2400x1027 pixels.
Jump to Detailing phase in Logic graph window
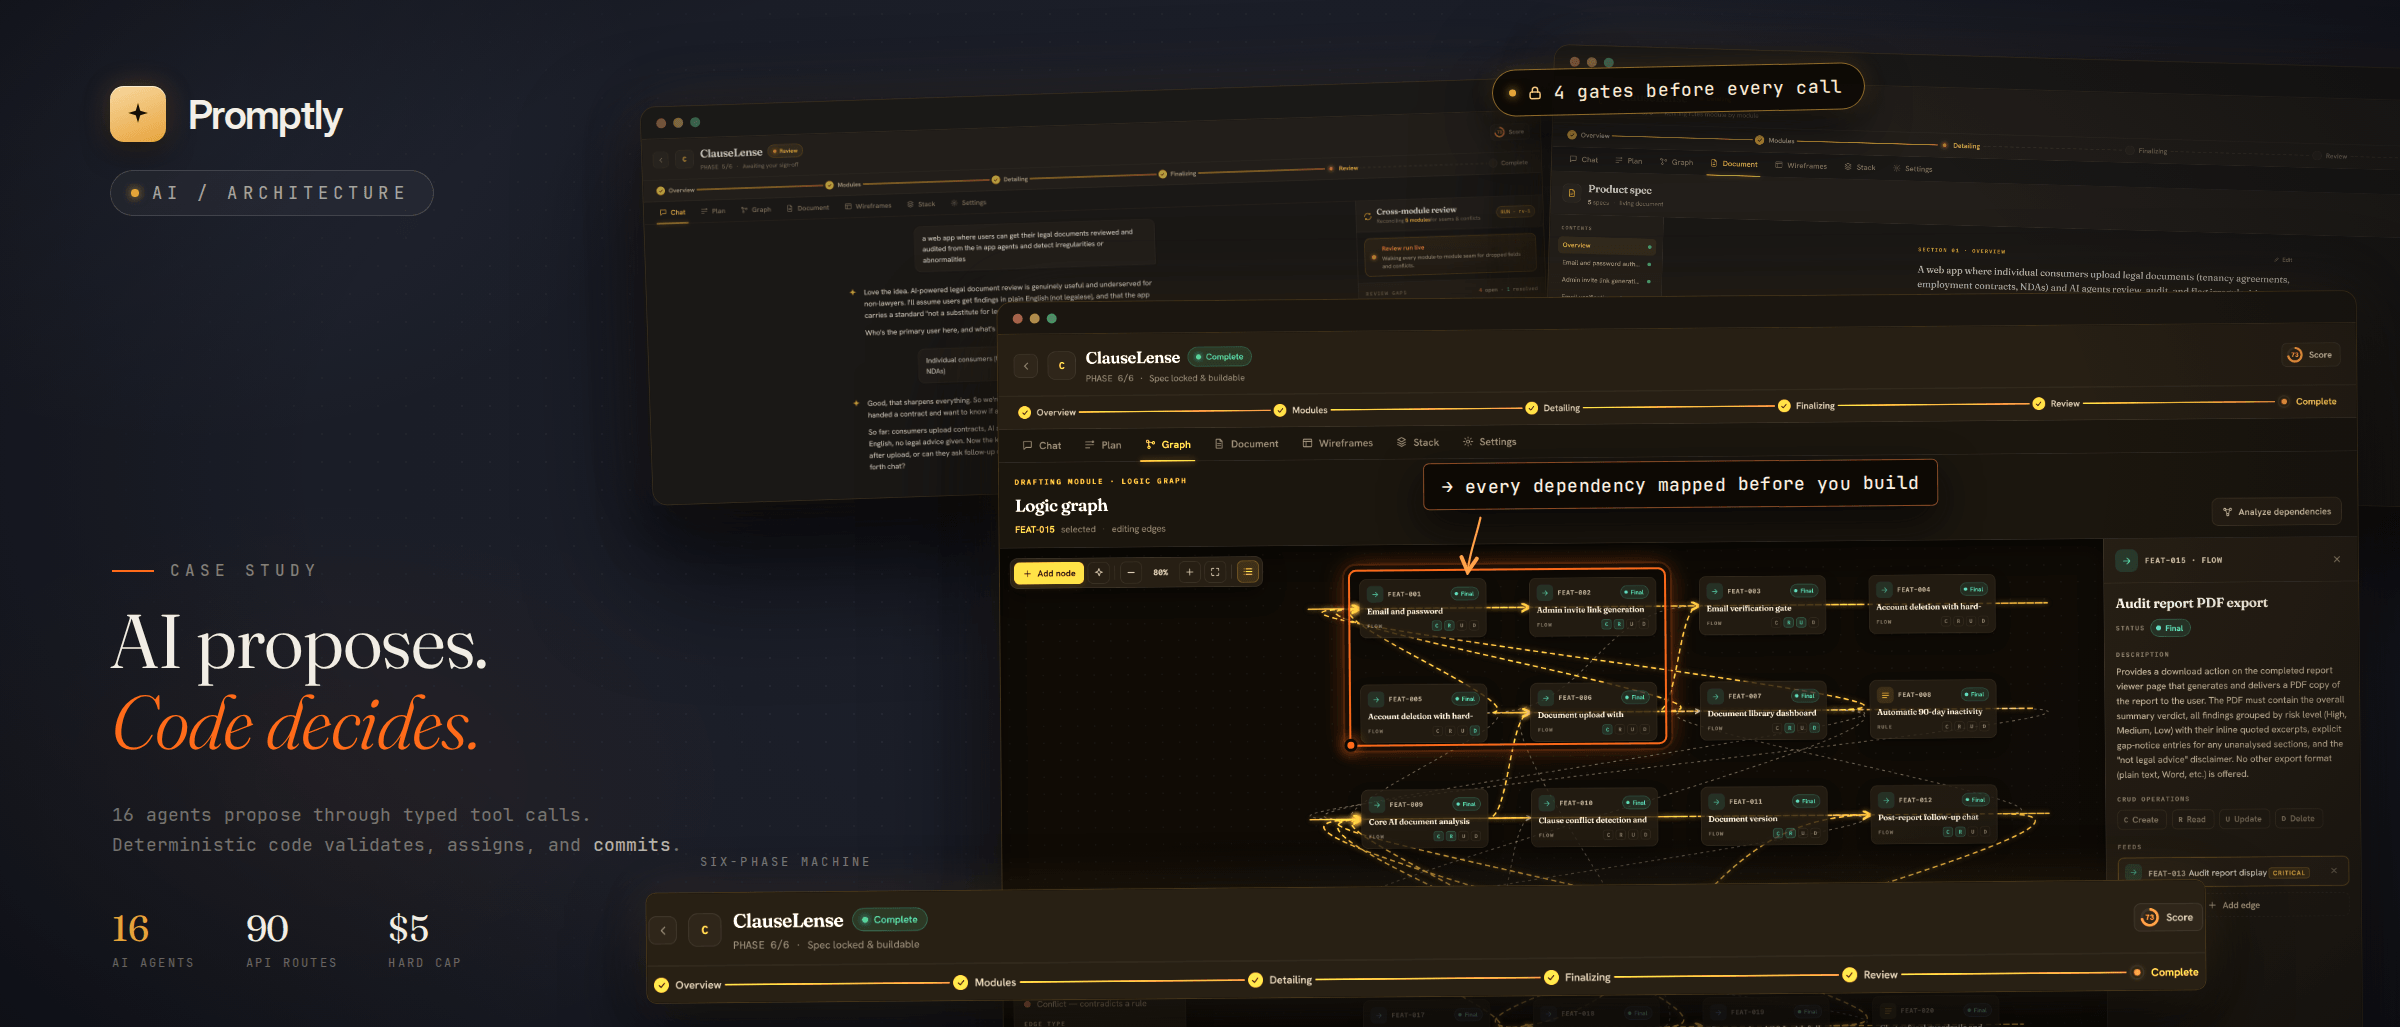[1553, 408]
